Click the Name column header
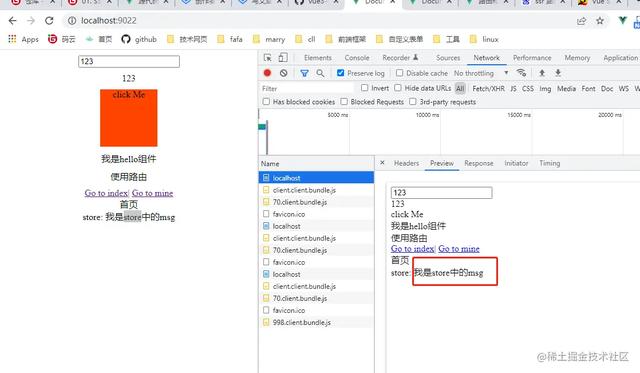Viewport: 640px width, 373px height. click(316, 163)
